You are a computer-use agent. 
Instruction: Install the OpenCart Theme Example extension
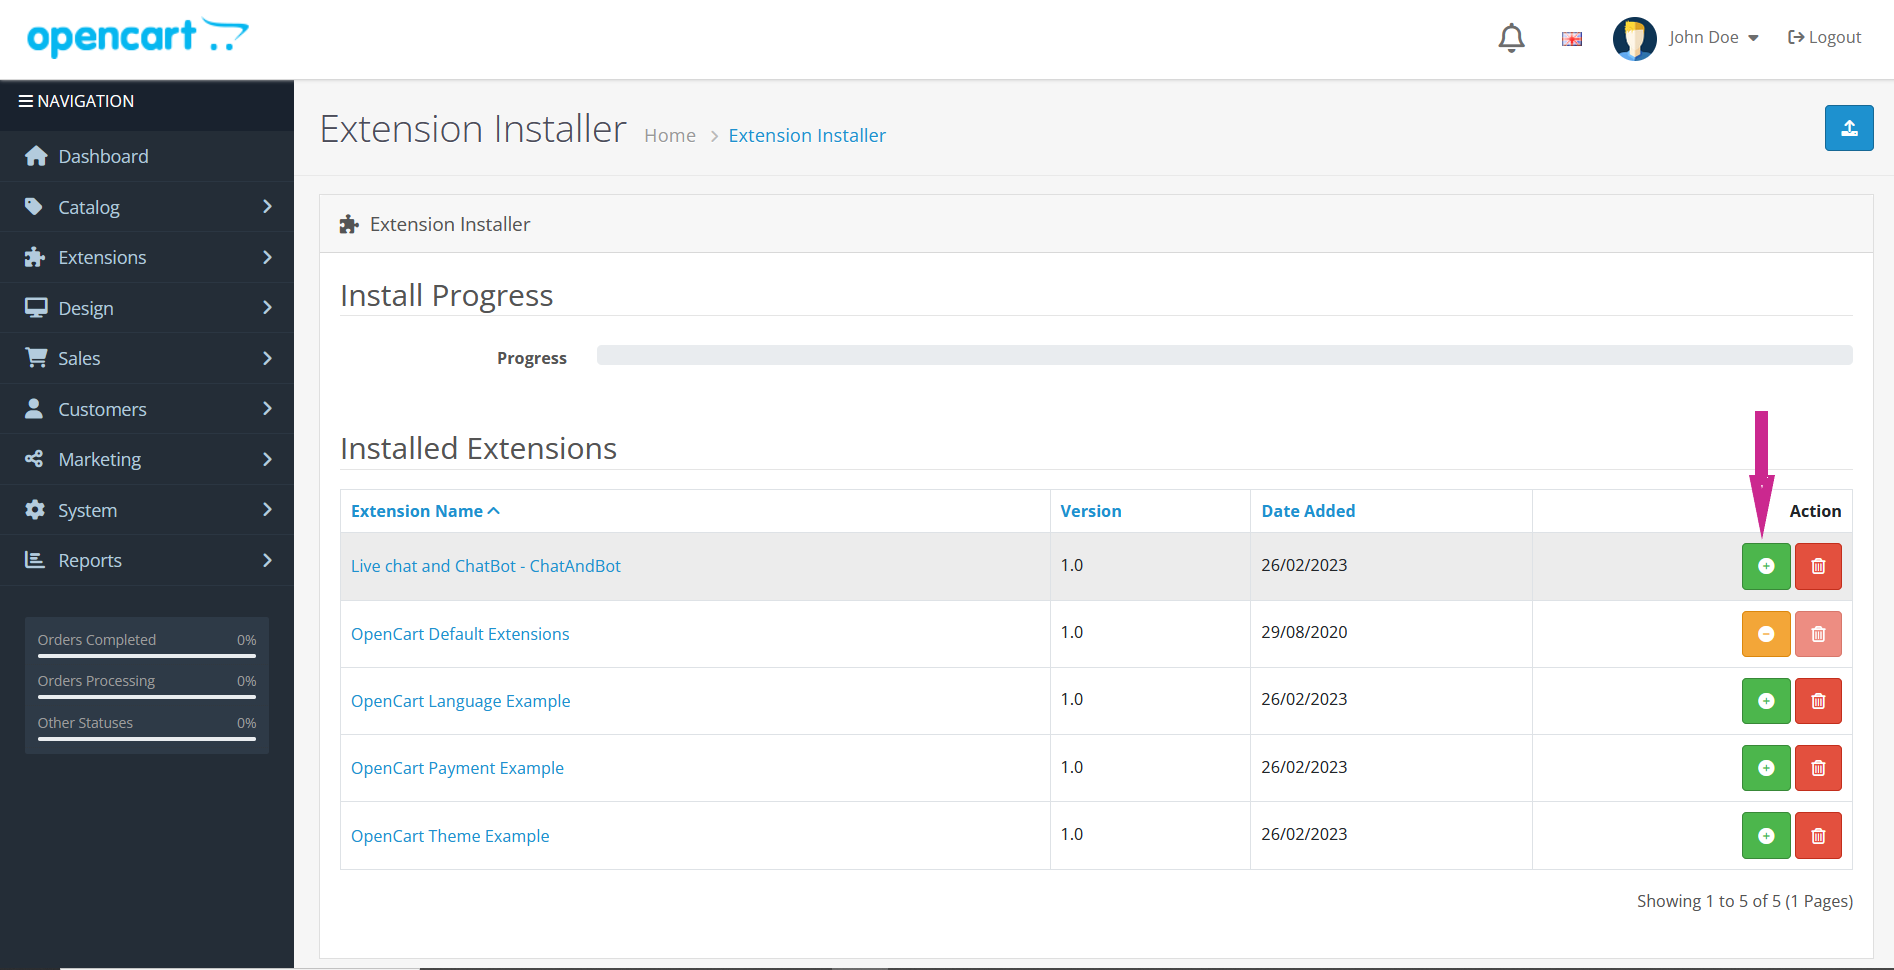[1766, 835]
